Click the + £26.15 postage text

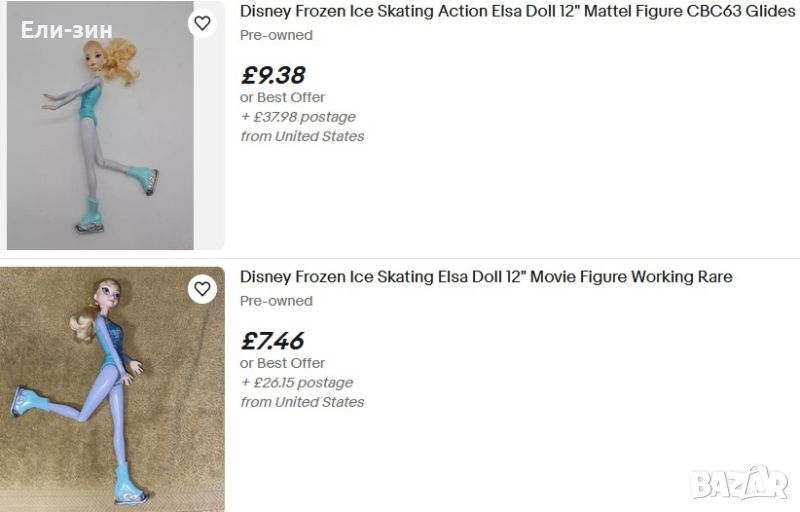click(x=296, y=383)
